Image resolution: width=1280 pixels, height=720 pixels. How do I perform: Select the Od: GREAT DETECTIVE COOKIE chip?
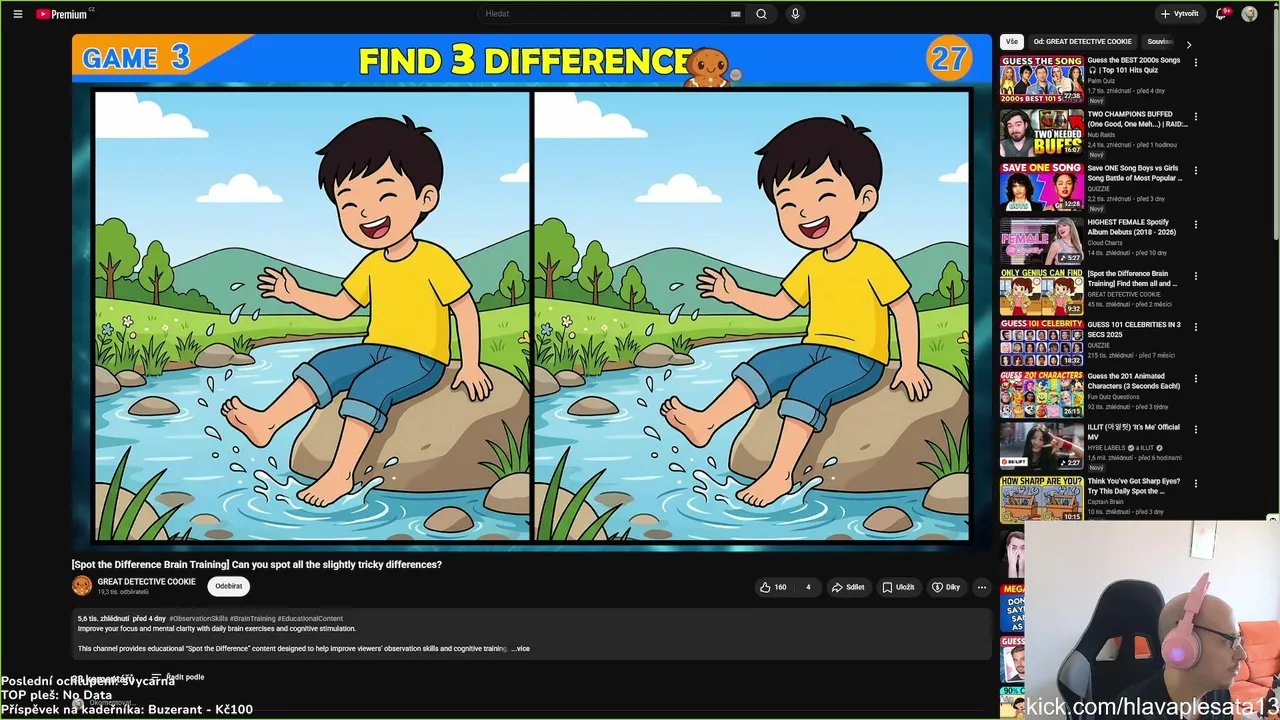coord(1083,42)
